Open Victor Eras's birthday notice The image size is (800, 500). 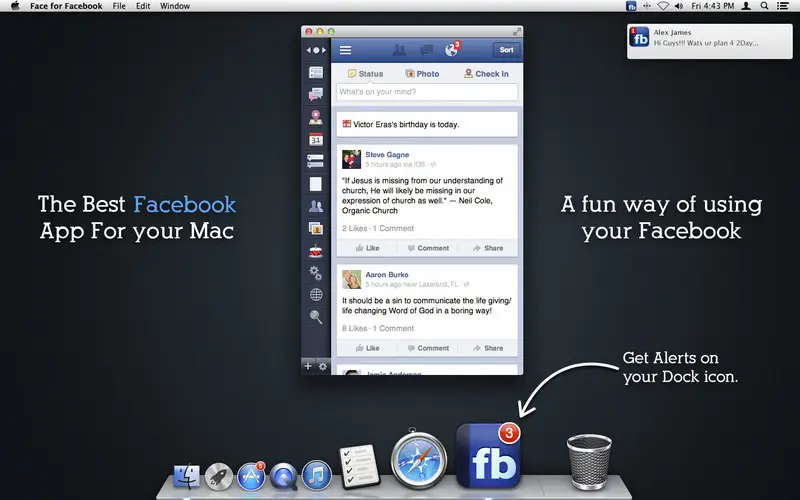(x=427, y=124)
